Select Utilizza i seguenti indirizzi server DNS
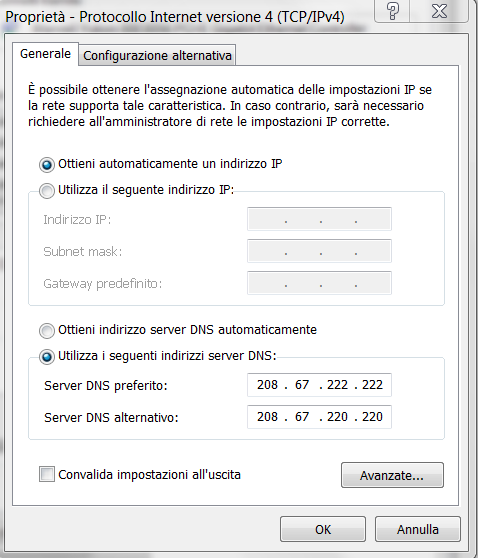 (x=47, y=357)
